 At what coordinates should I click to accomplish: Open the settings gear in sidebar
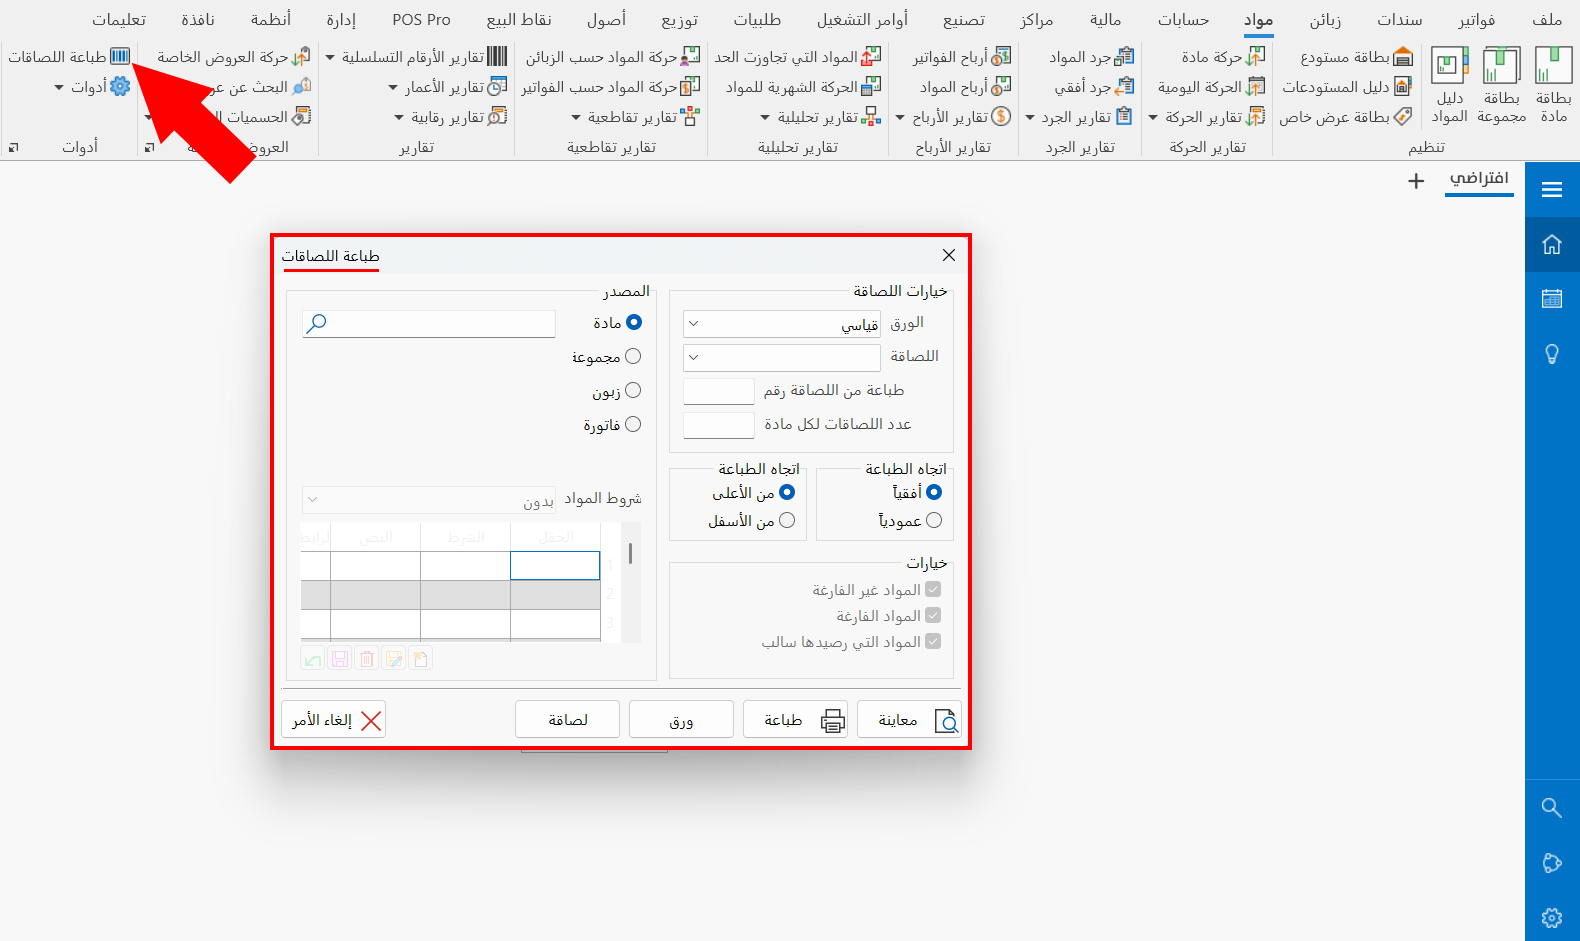[1552, 917]
